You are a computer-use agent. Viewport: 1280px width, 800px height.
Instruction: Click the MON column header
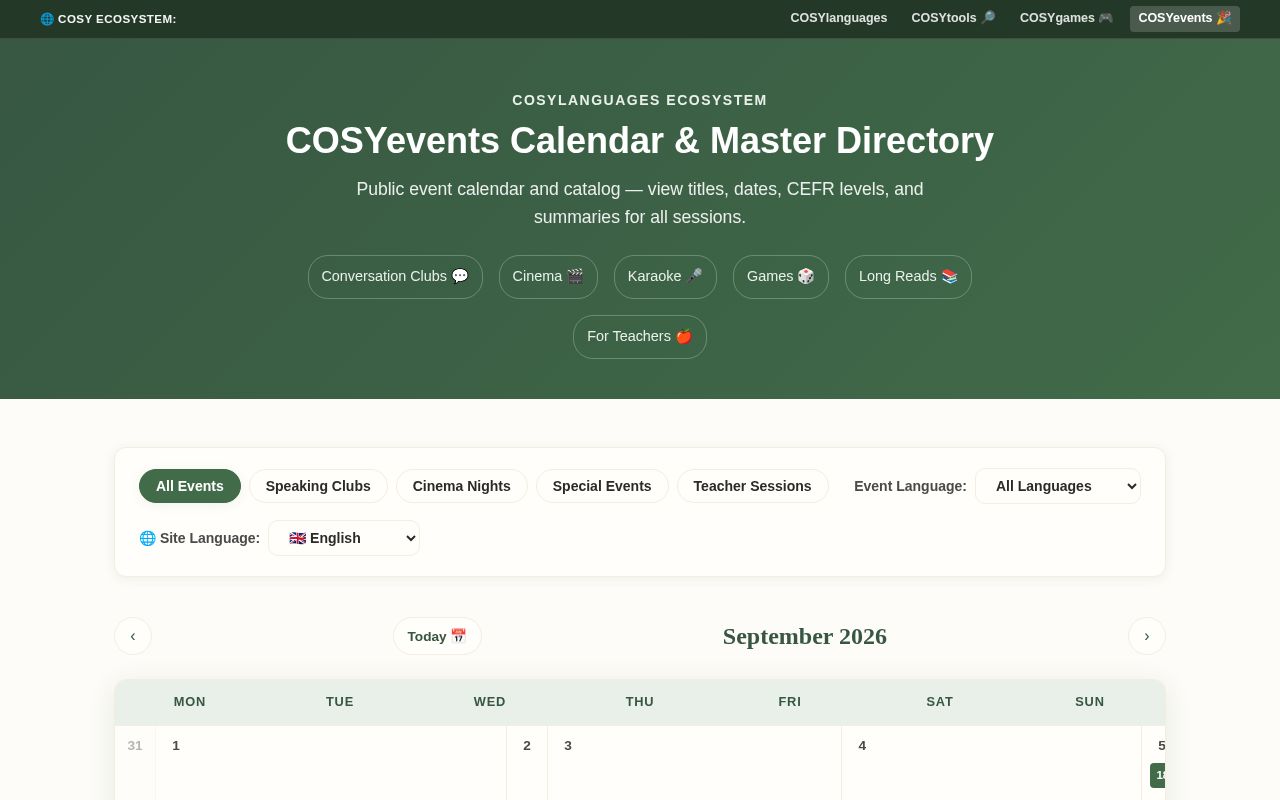(x=190, y=702)
